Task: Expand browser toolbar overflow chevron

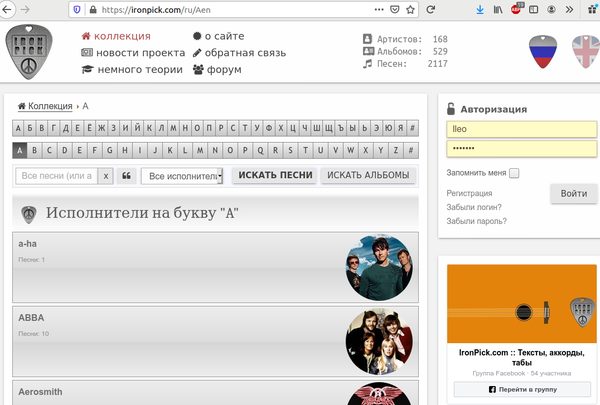Action: click(x=569, y=10)
